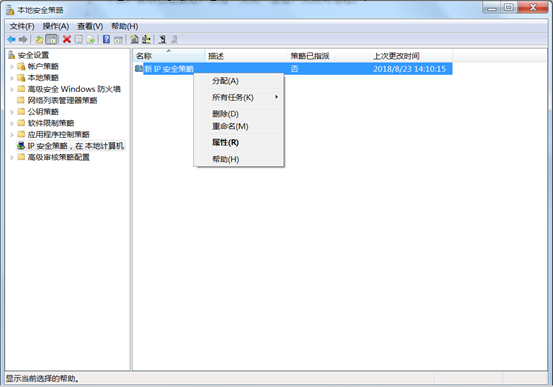
Task: Click the red X delete toolbar icon
Action: [67, 40]
